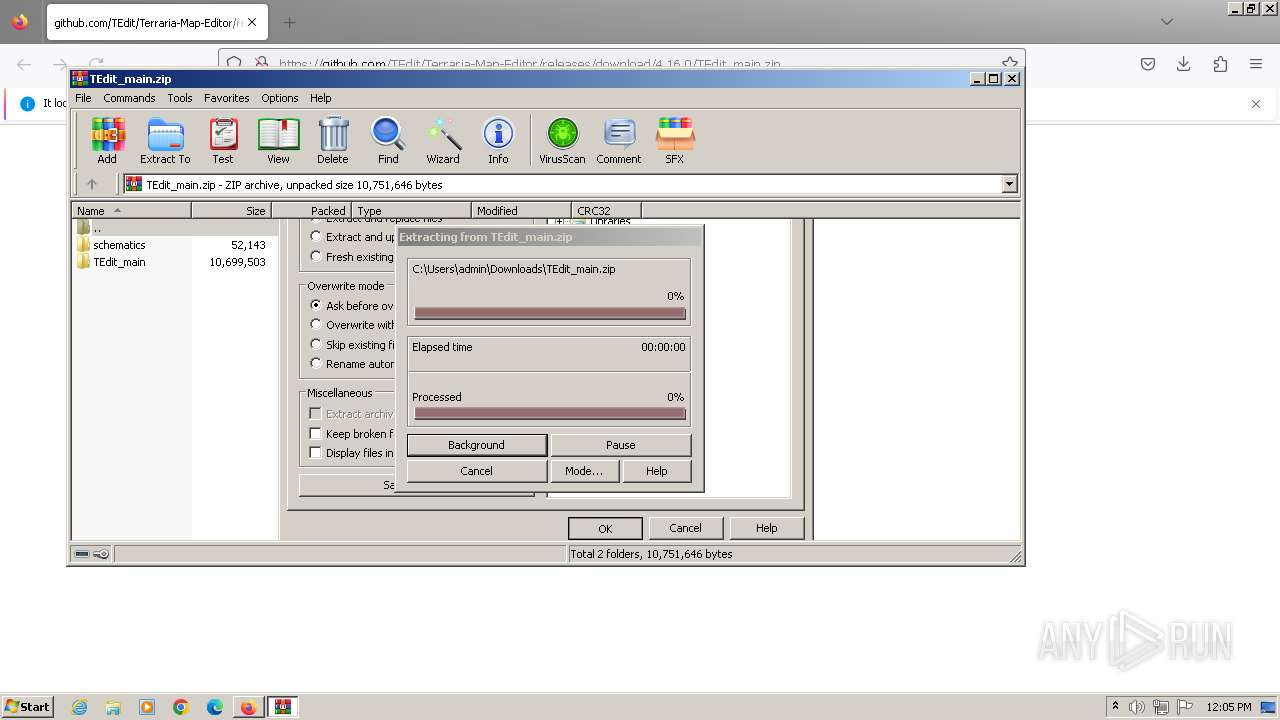Screen dimensions: 1280x720
Task: Open the Mode... options button
Action: [x=584, y=471]
